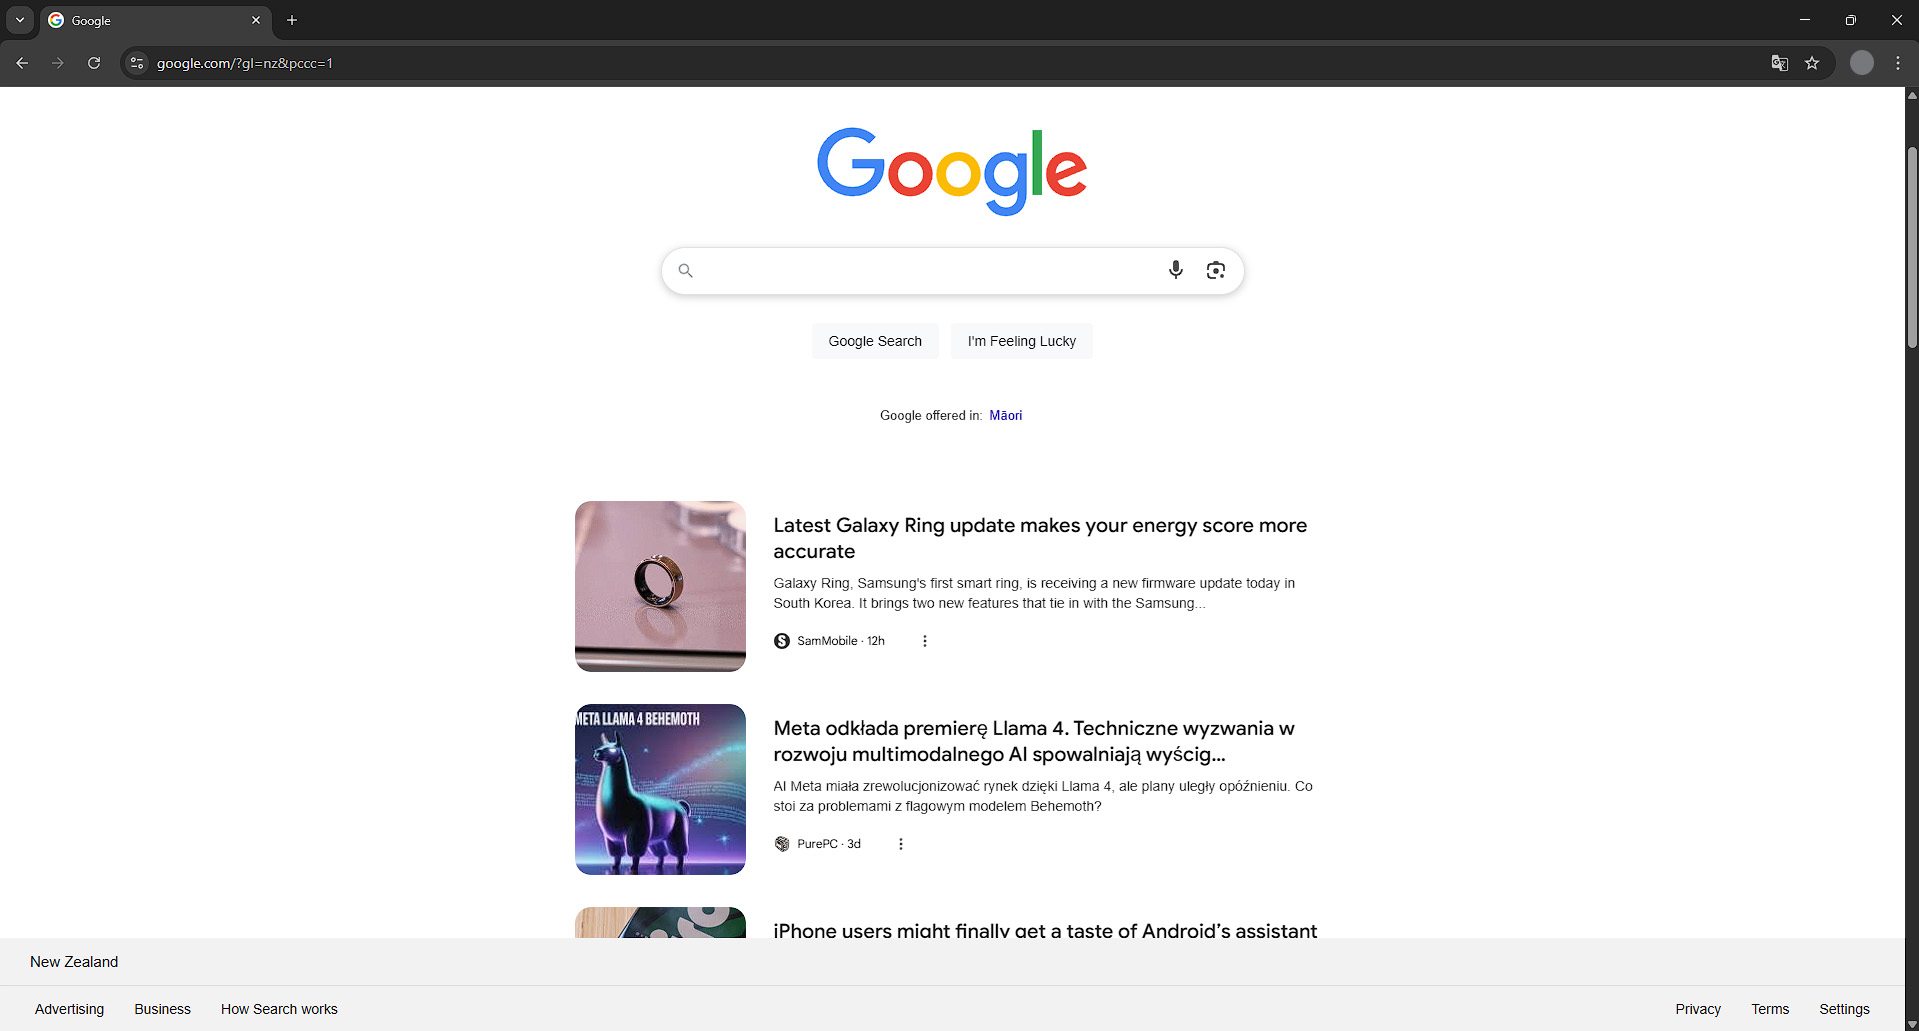Switch Google language to Māori
Viewport: 1919px width, 1031px height.
click(x=1005, y=415)
